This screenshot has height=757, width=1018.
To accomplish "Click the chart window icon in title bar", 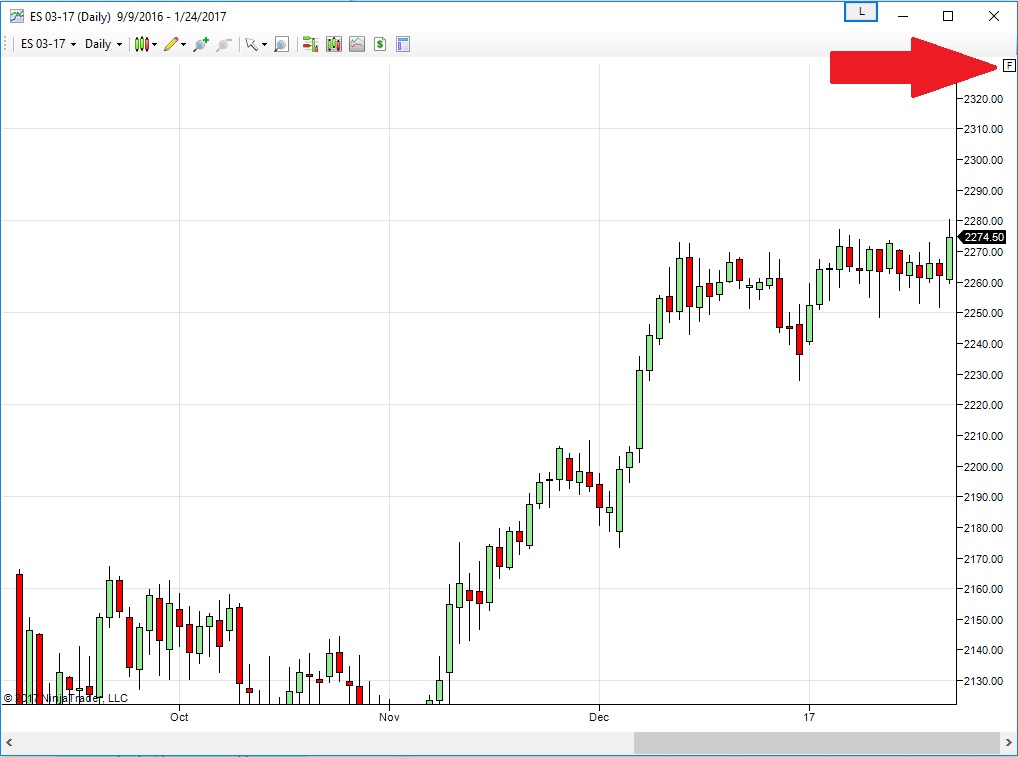I will (x=16, y=16).
